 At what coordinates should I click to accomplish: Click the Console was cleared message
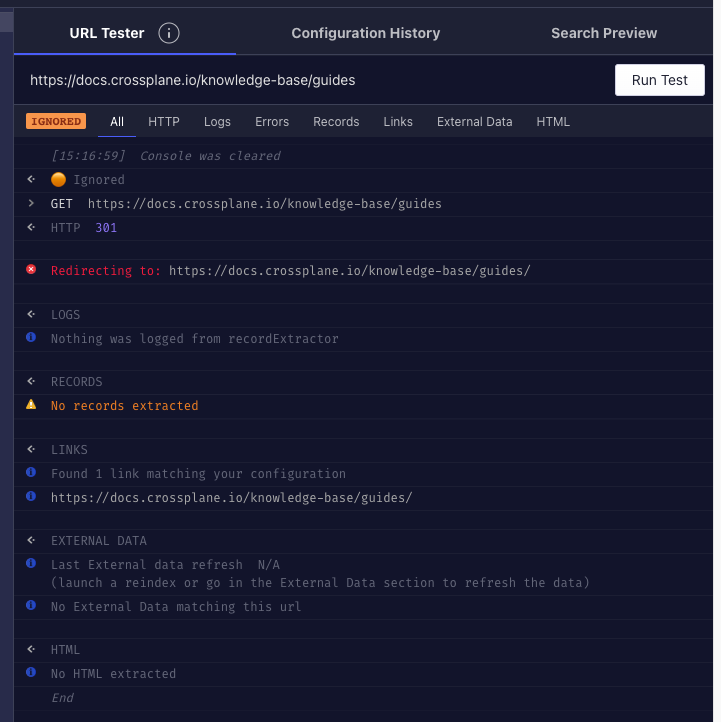[210, 156]
